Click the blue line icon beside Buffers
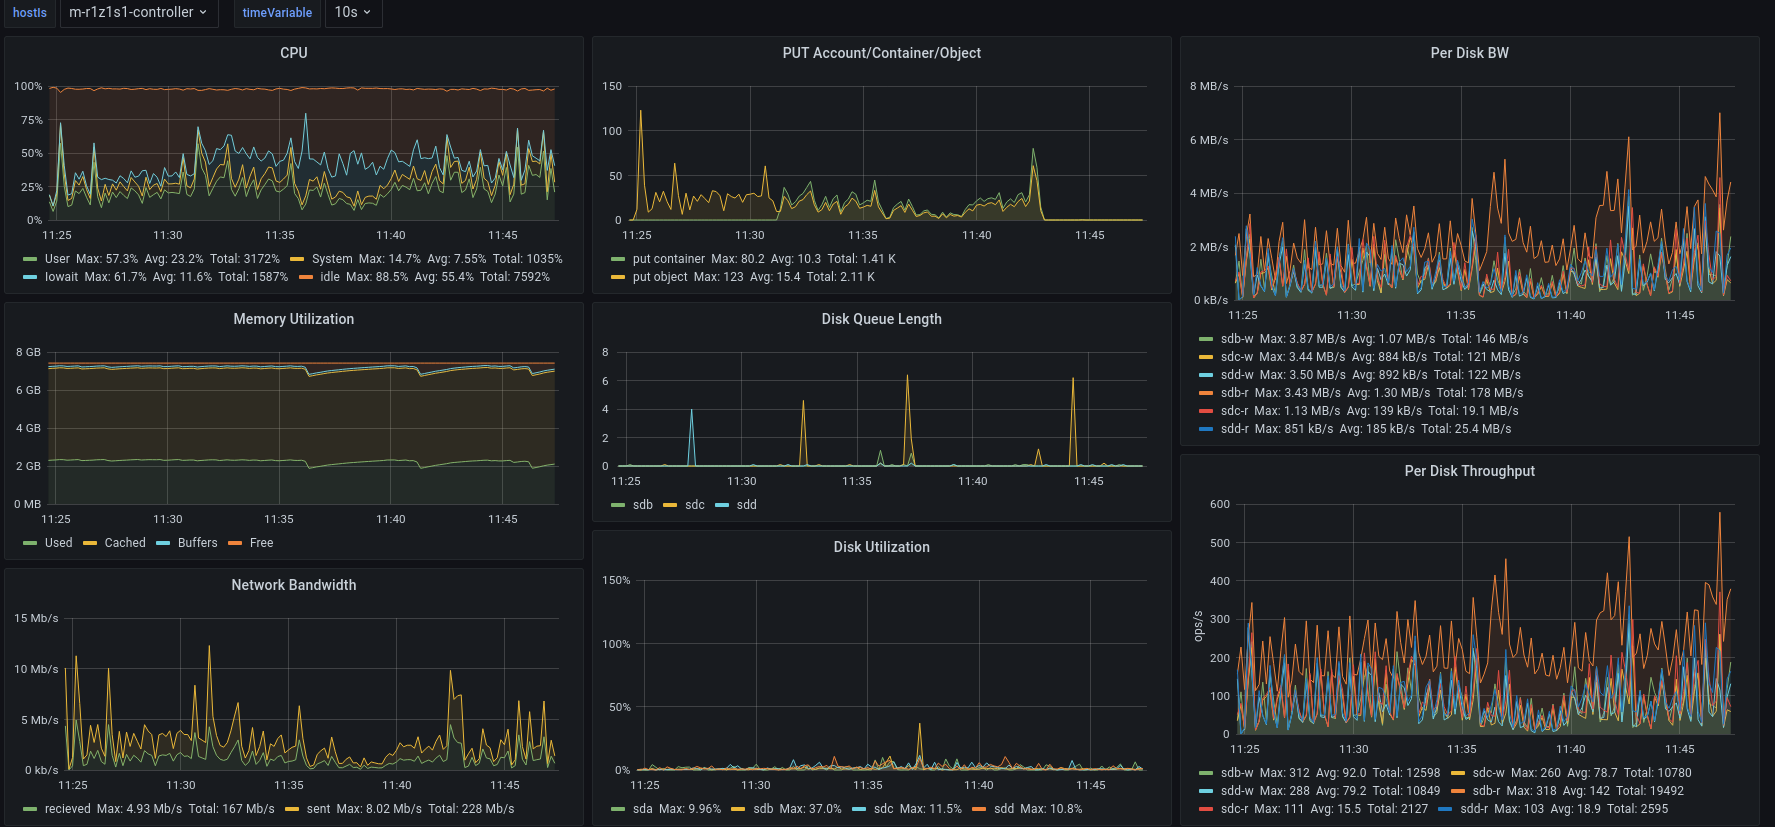The width and height of the screenshot is (1775, 827). [163, 543]
